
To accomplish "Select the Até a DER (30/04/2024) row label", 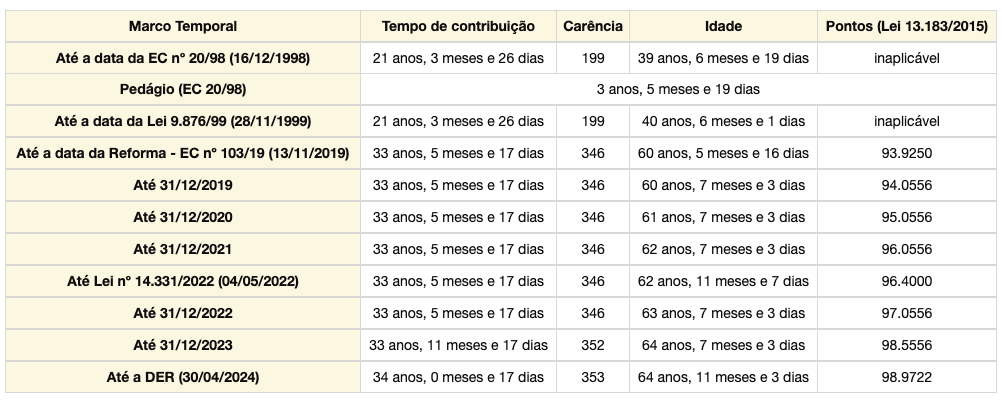I will click(x=183, y=377).
